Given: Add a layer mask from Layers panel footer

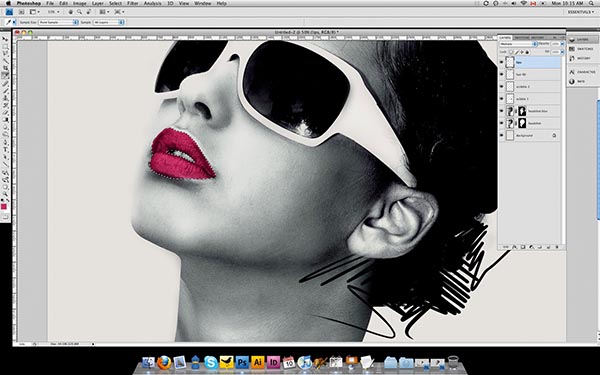Looking at the screenshot, I should click(x=523, y=247).
